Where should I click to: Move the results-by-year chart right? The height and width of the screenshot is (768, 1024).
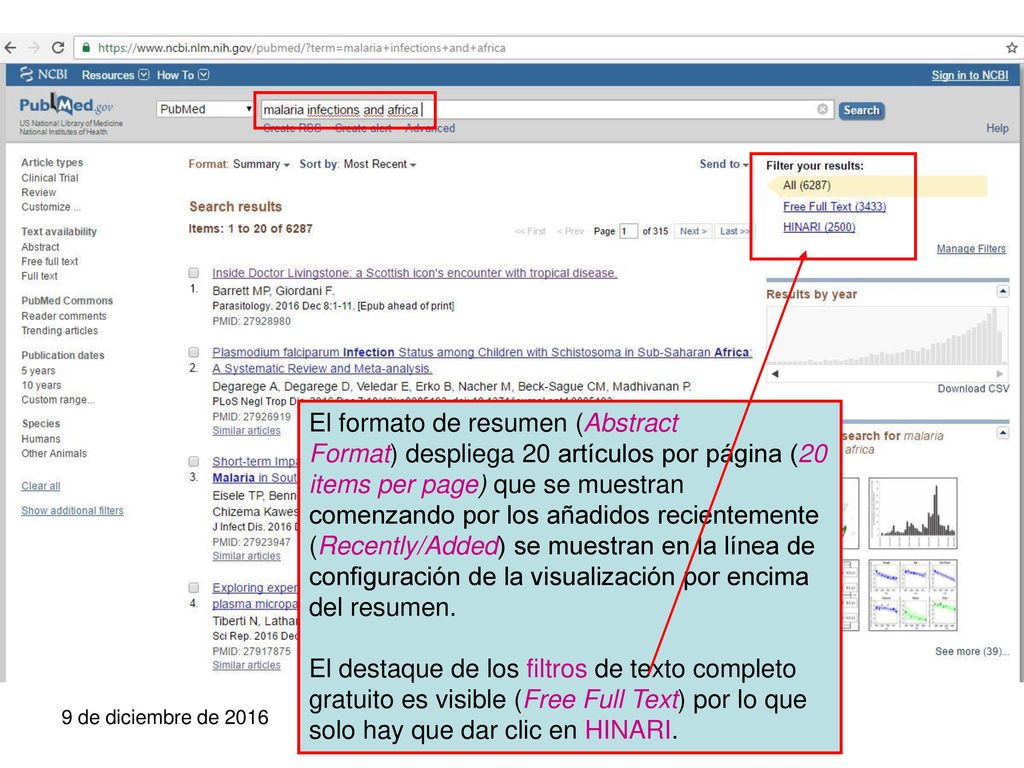pyautogui.click(x=1000, y=374)
